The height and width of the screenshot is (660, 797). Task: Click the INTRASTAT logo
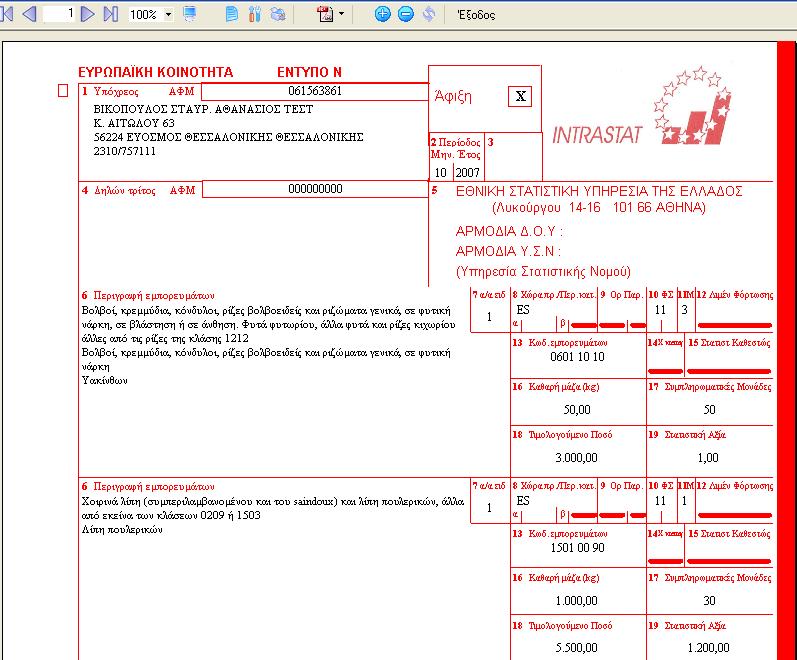pos(642,107)
